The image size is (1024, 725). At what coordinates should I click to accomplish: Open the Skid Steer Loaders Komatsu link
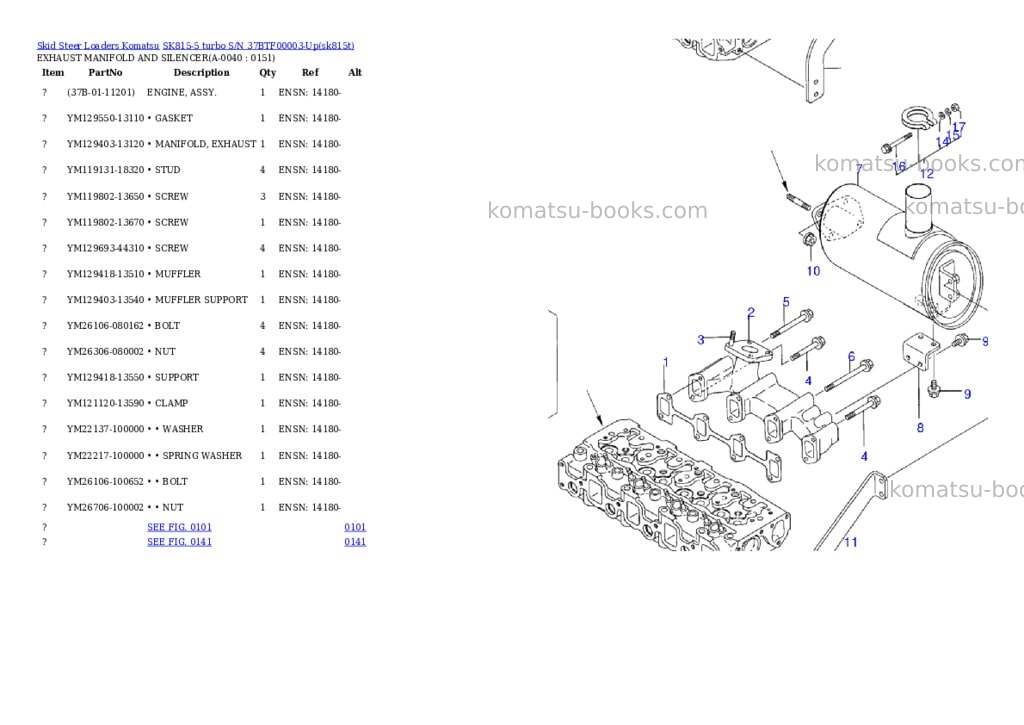(x=98, y=46)
